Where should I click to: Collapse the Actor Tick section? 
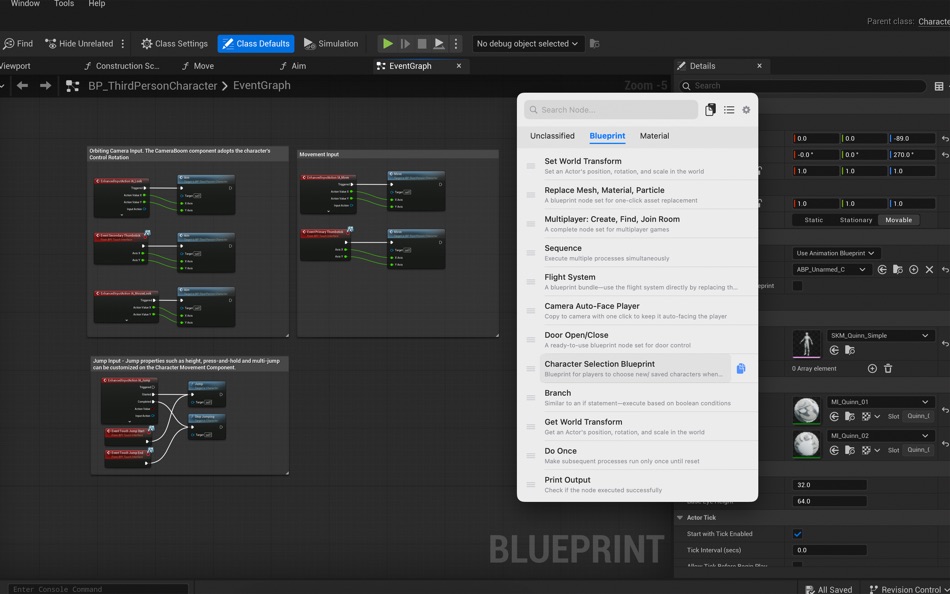point(681,518)
